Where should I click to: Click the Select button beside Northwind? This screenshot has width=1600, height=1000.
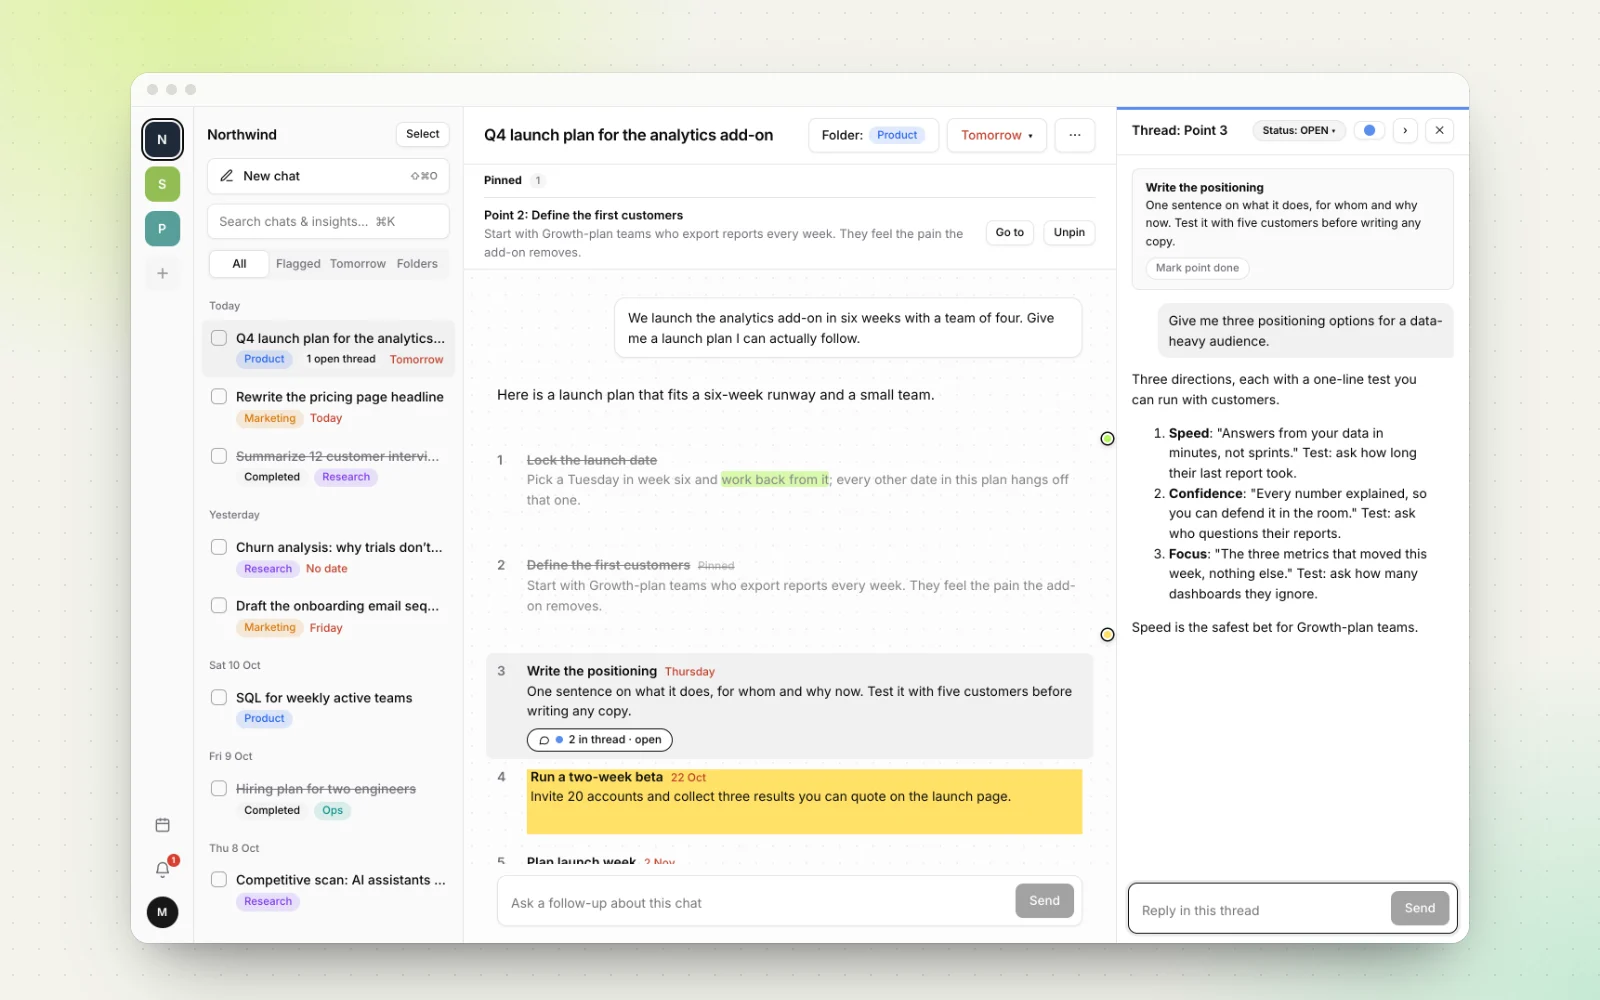423,134
